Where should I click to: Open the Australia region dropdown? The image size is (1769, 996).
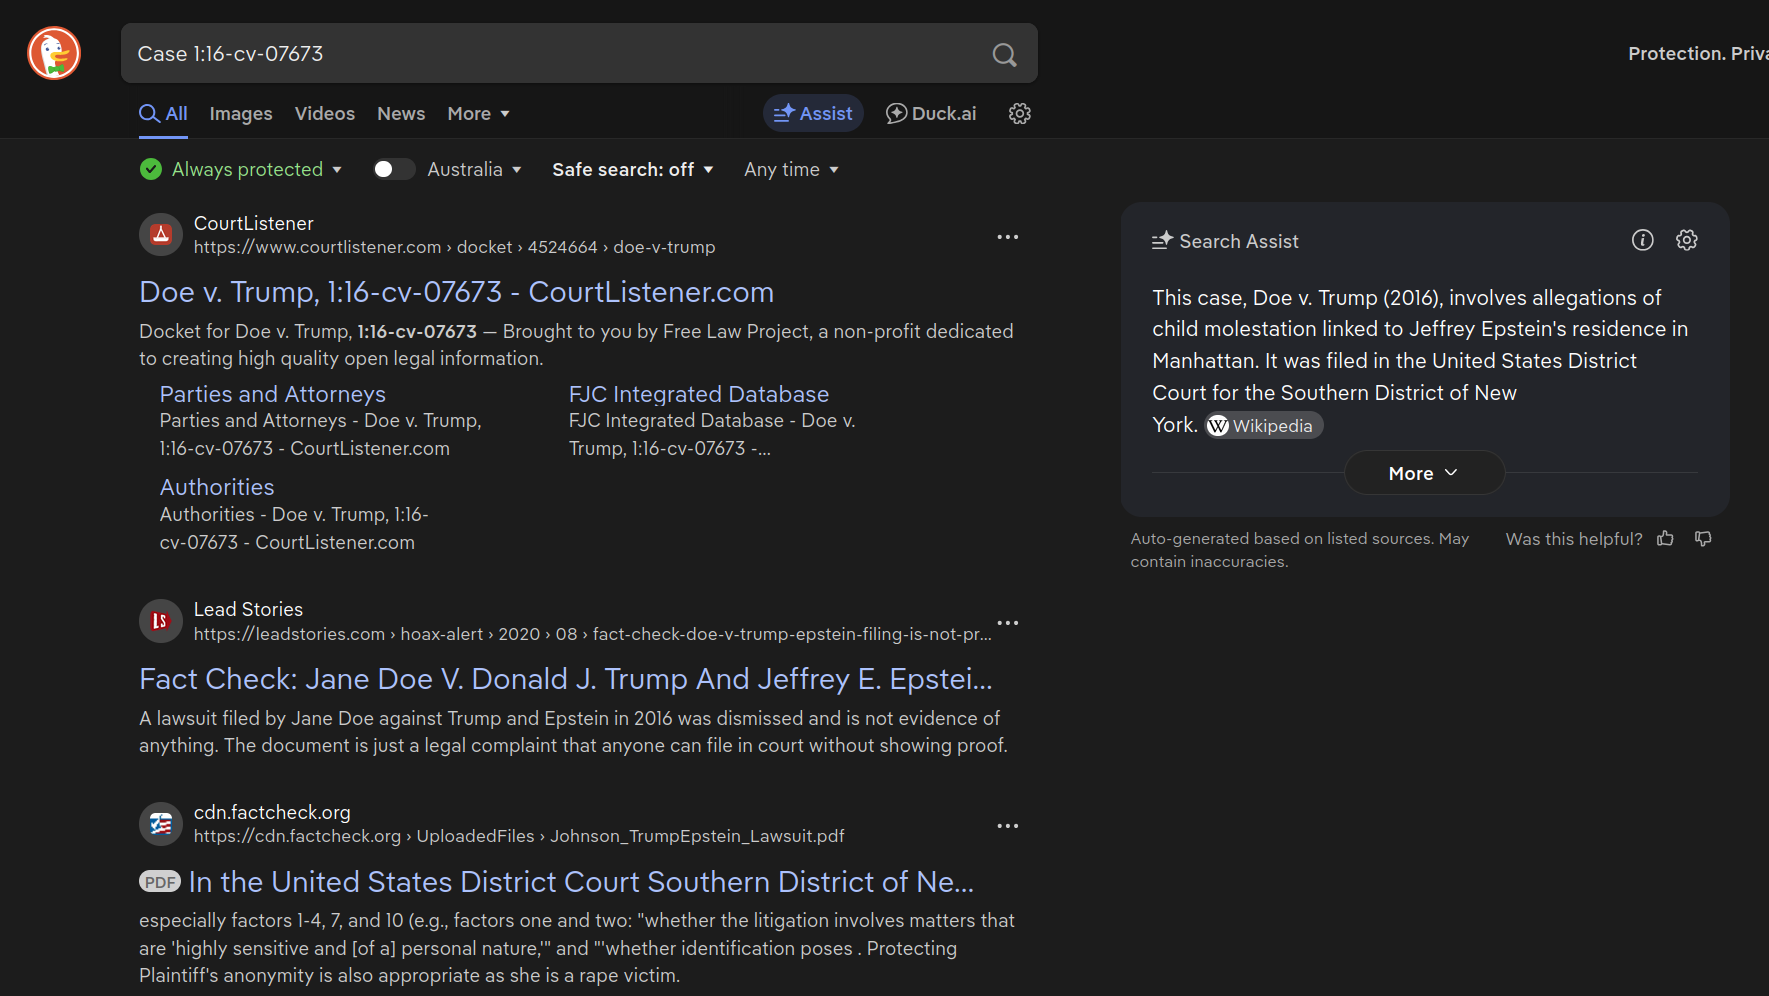(474, 169)
